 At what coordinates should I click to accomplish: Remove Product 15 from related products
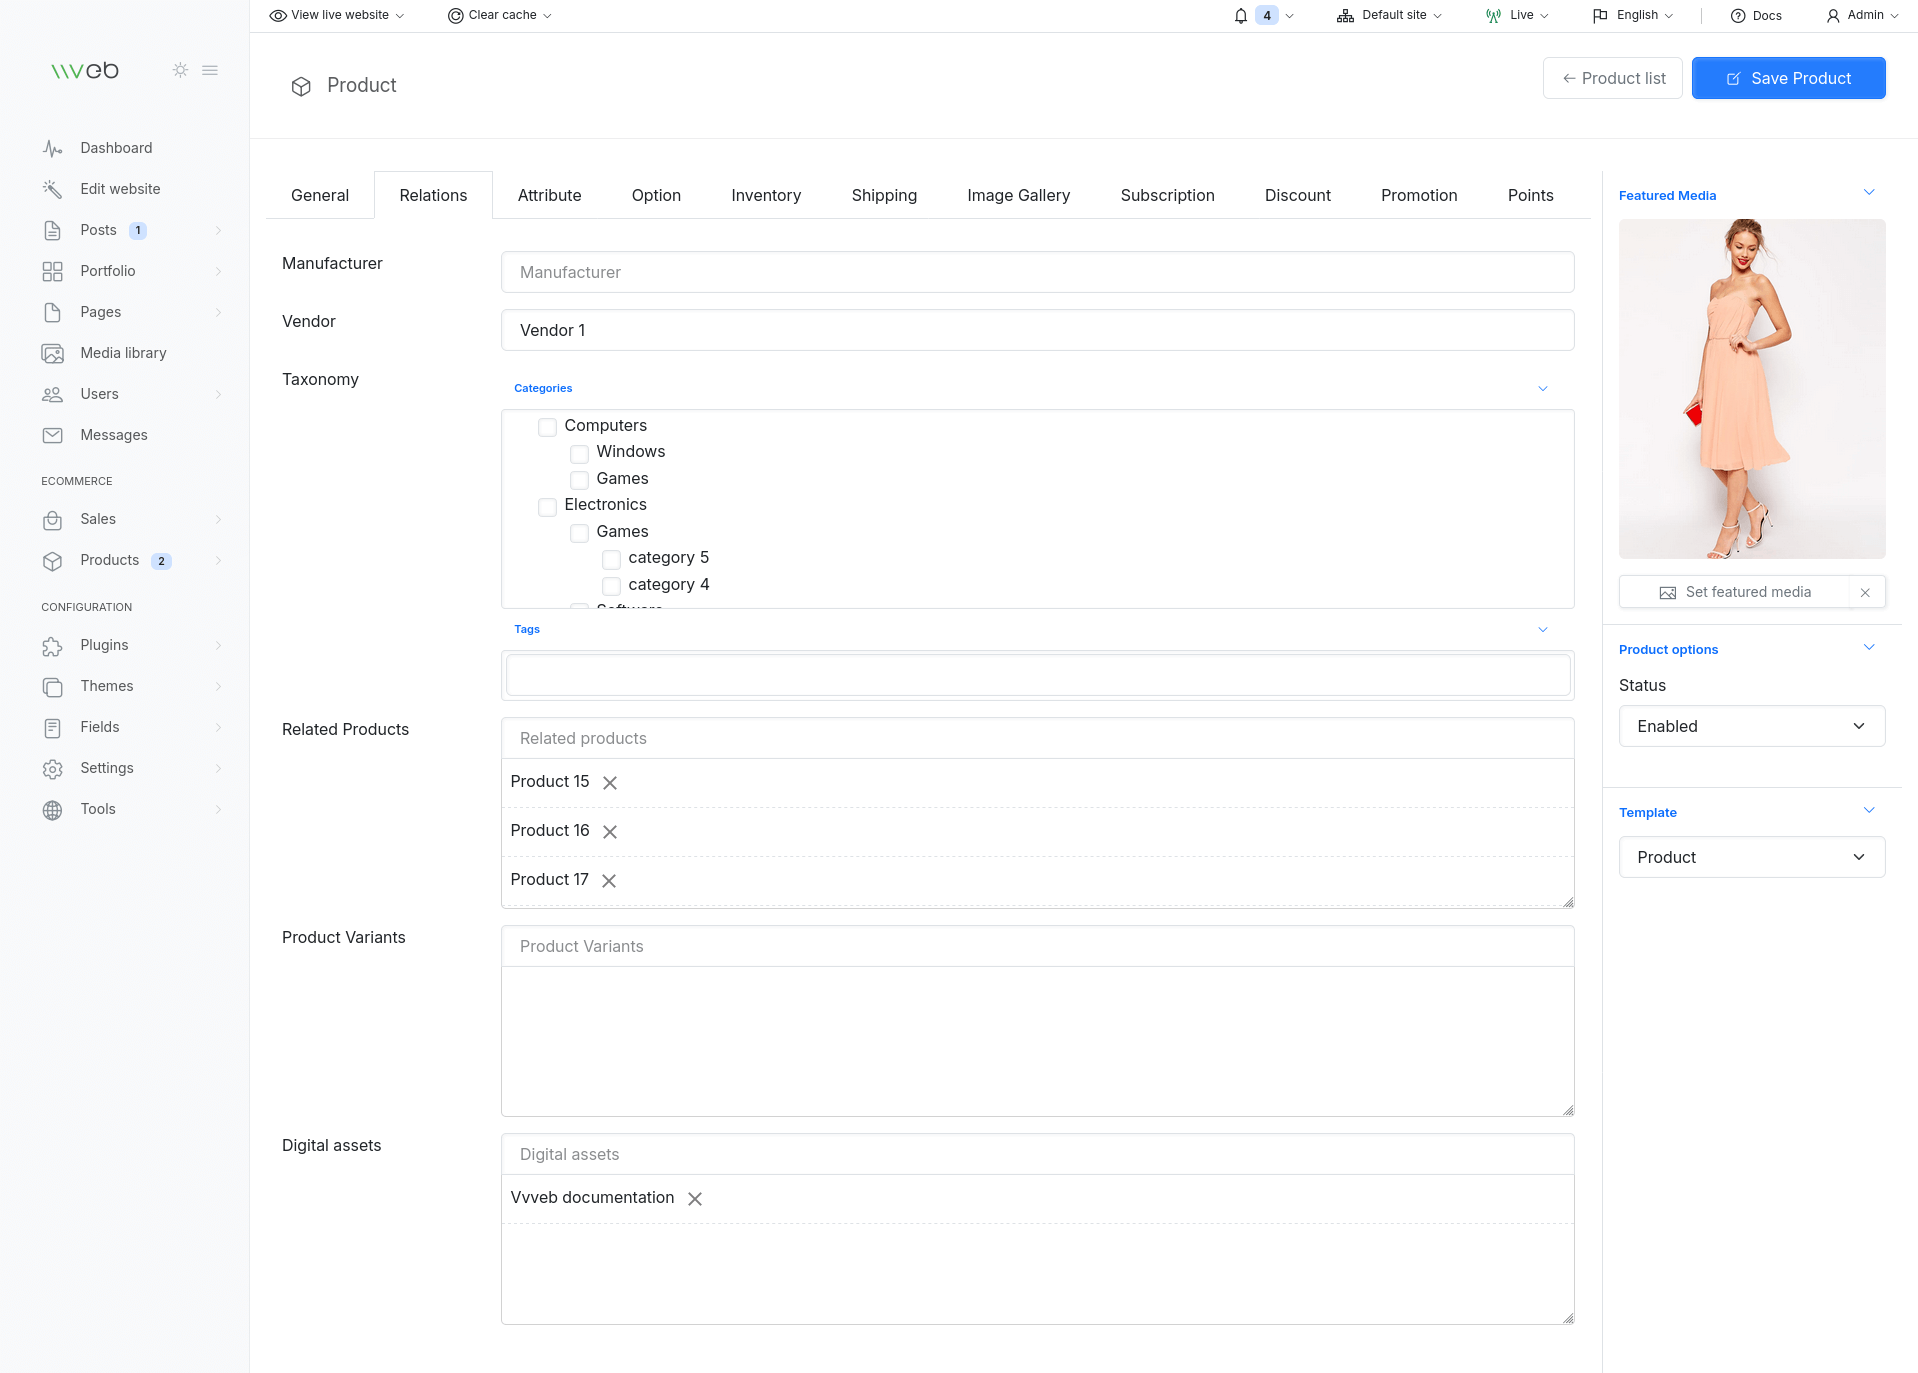click(610, 783)
